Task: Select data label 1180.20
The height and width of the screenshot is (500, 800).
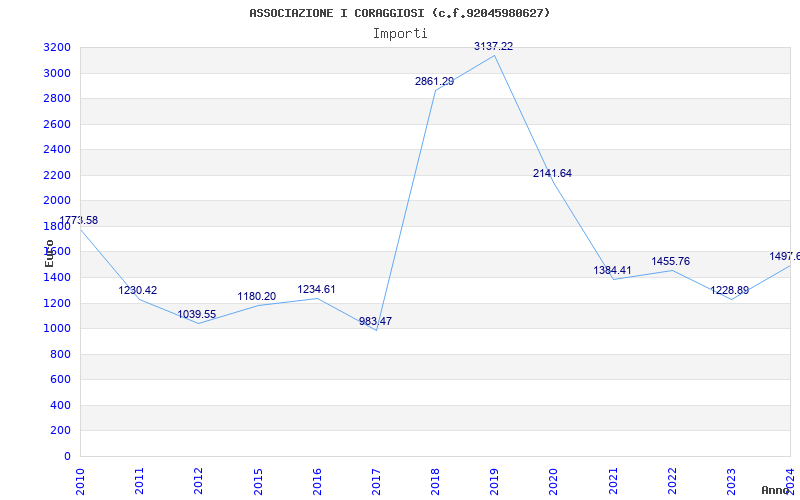Action: tap(257, 296)
